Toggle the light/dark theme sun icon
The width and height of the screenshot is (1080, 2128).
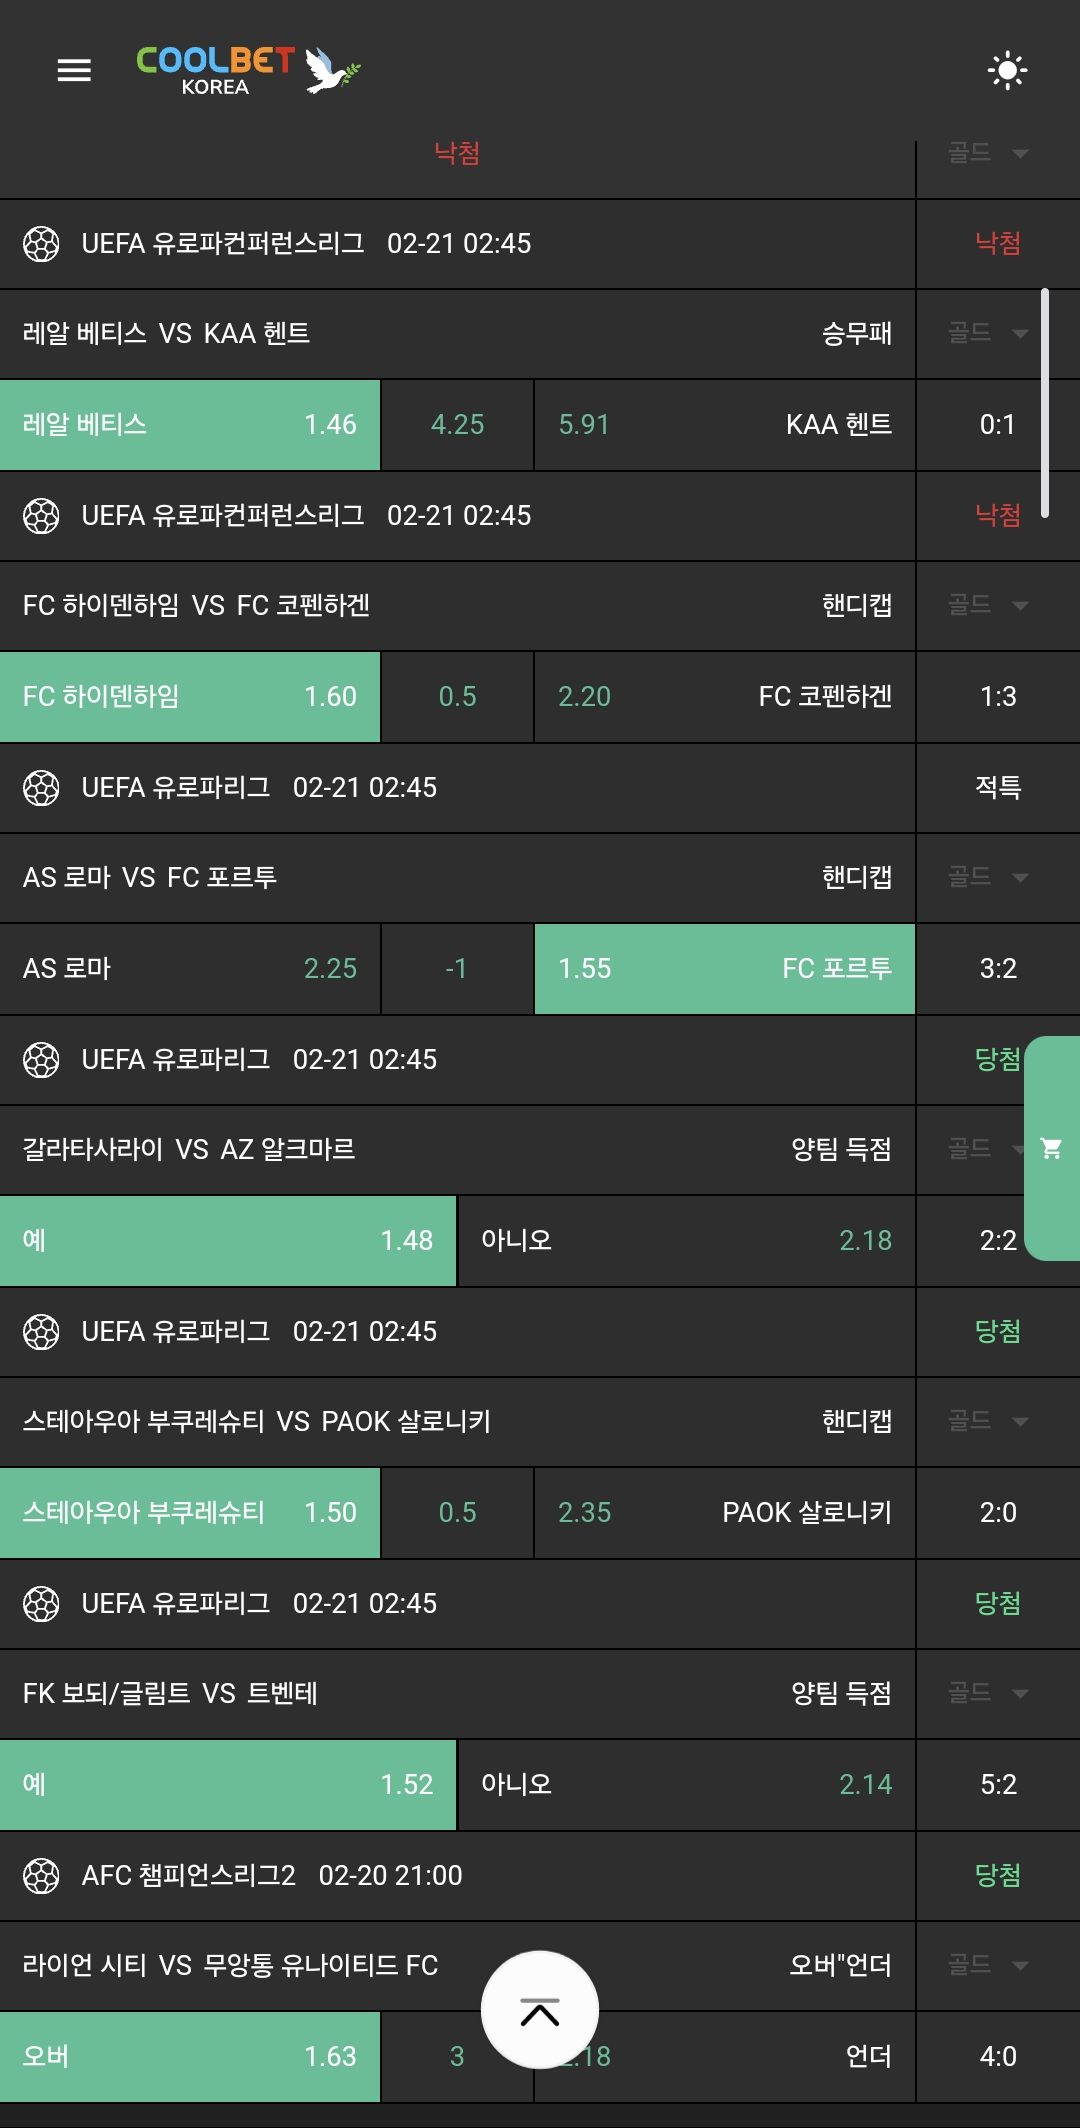point(1007,70)
